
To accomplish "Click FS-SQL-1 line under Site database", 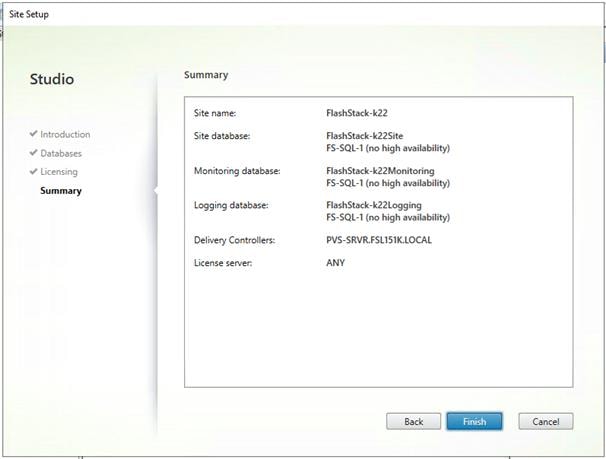I will pyautogui.click(x=388, y=148).
